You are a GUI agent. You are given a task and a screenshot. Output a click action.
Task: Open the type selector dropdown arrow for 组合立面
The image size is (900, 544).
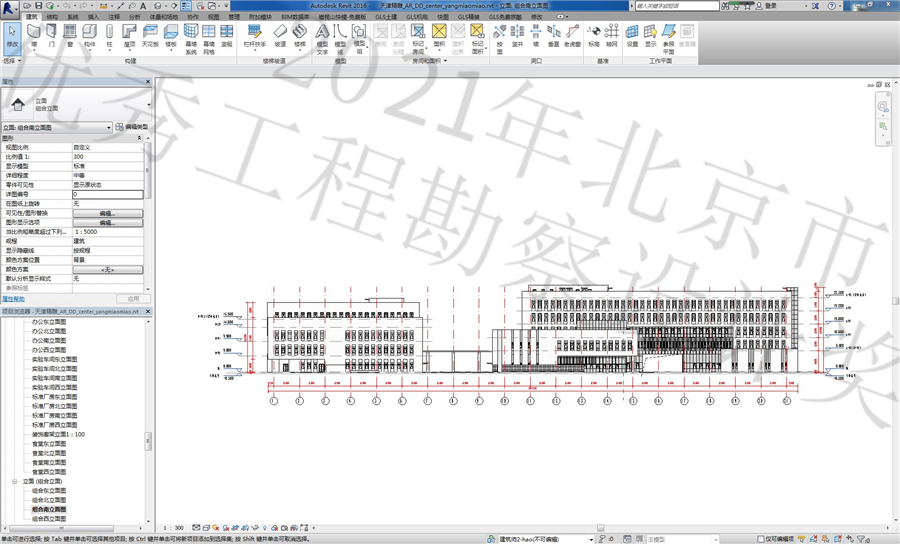click(149, 104)
